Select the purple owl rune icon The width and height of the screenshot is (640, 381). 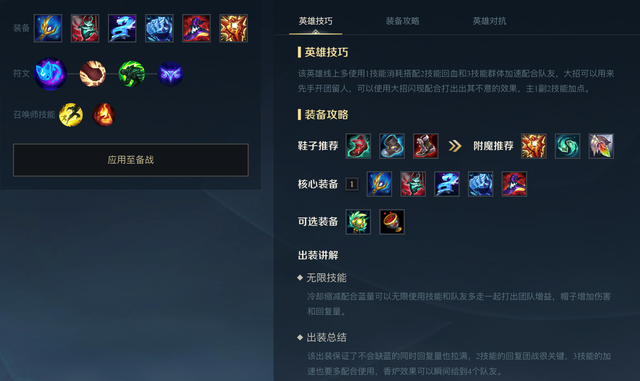point(170,74)
